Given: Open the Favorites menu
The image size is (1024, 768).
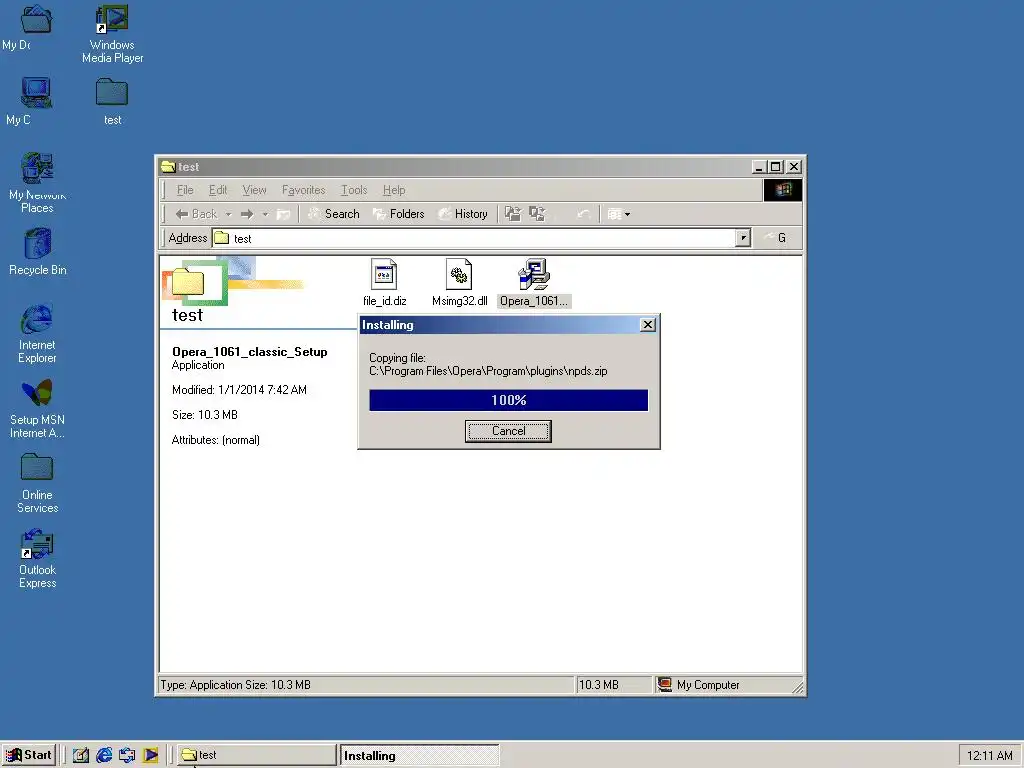Looking at the screenshot, I should 303,190.
